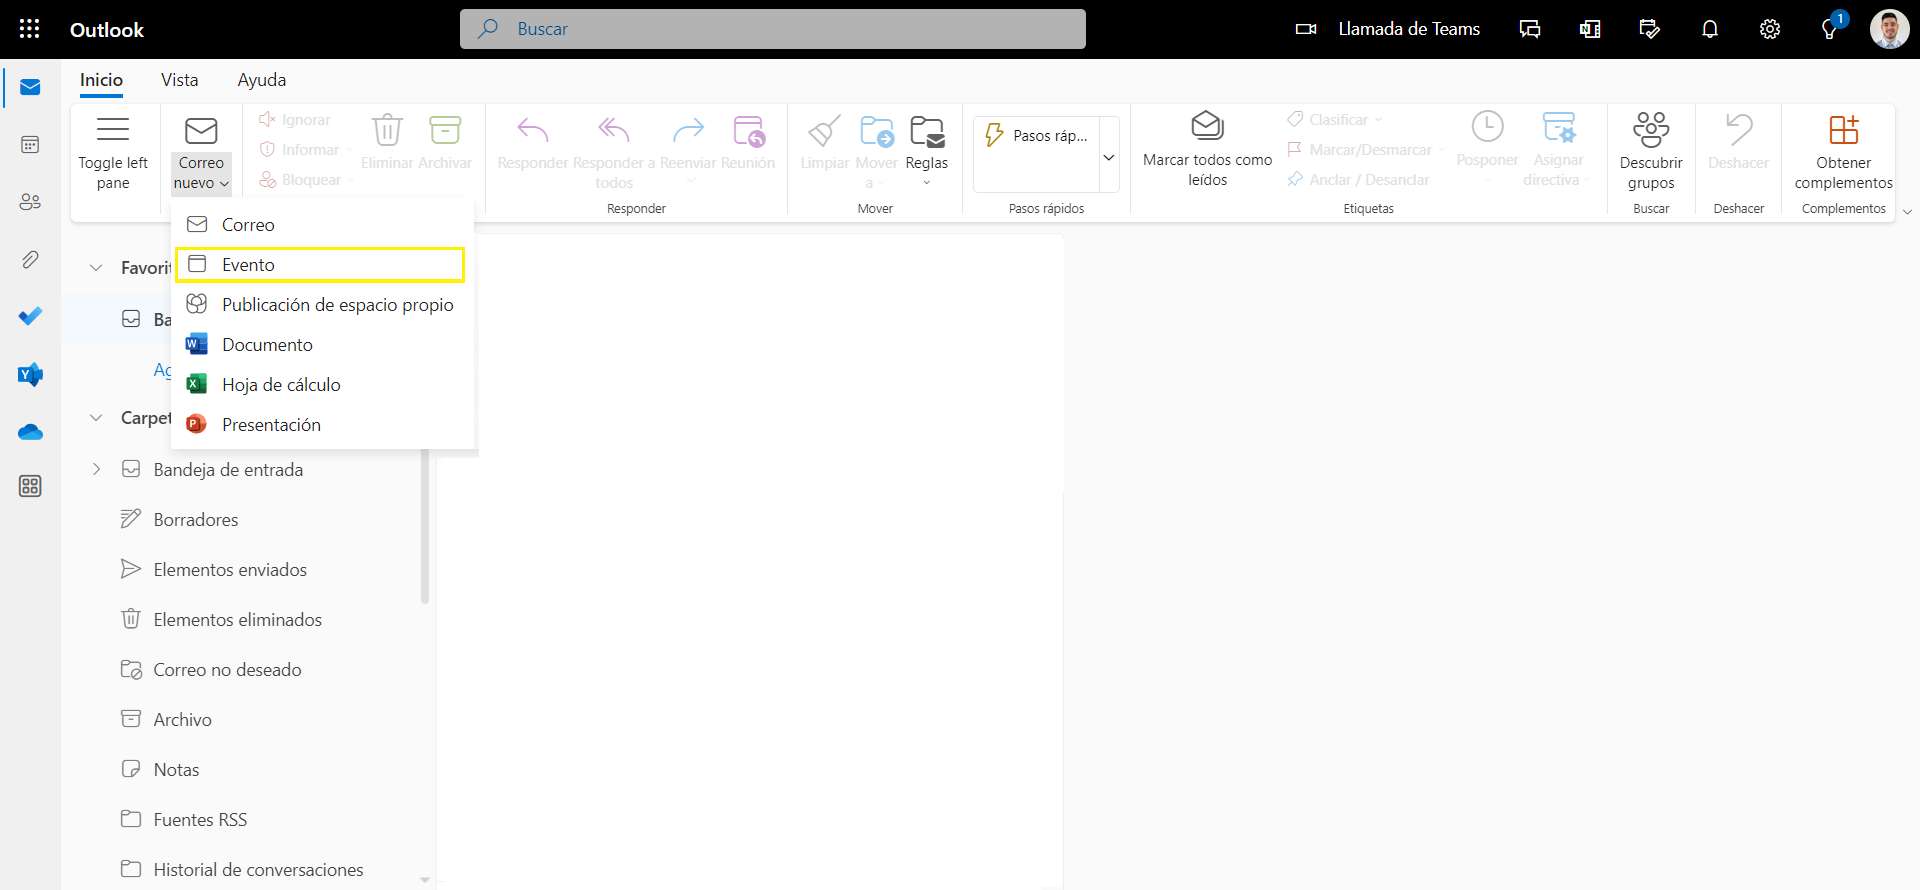Open Yammer in left rail
The image size is (1920, 890).
30,375
